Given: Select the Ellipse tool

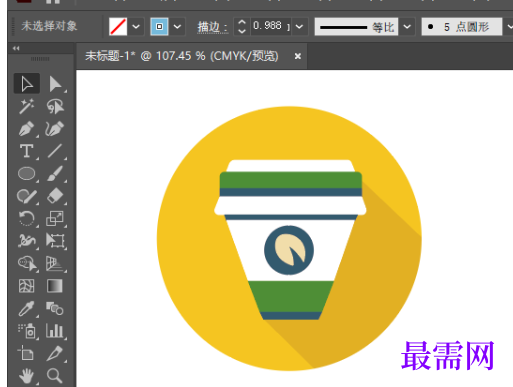Looking at the screenshot, I should click(x=27, y=174).
